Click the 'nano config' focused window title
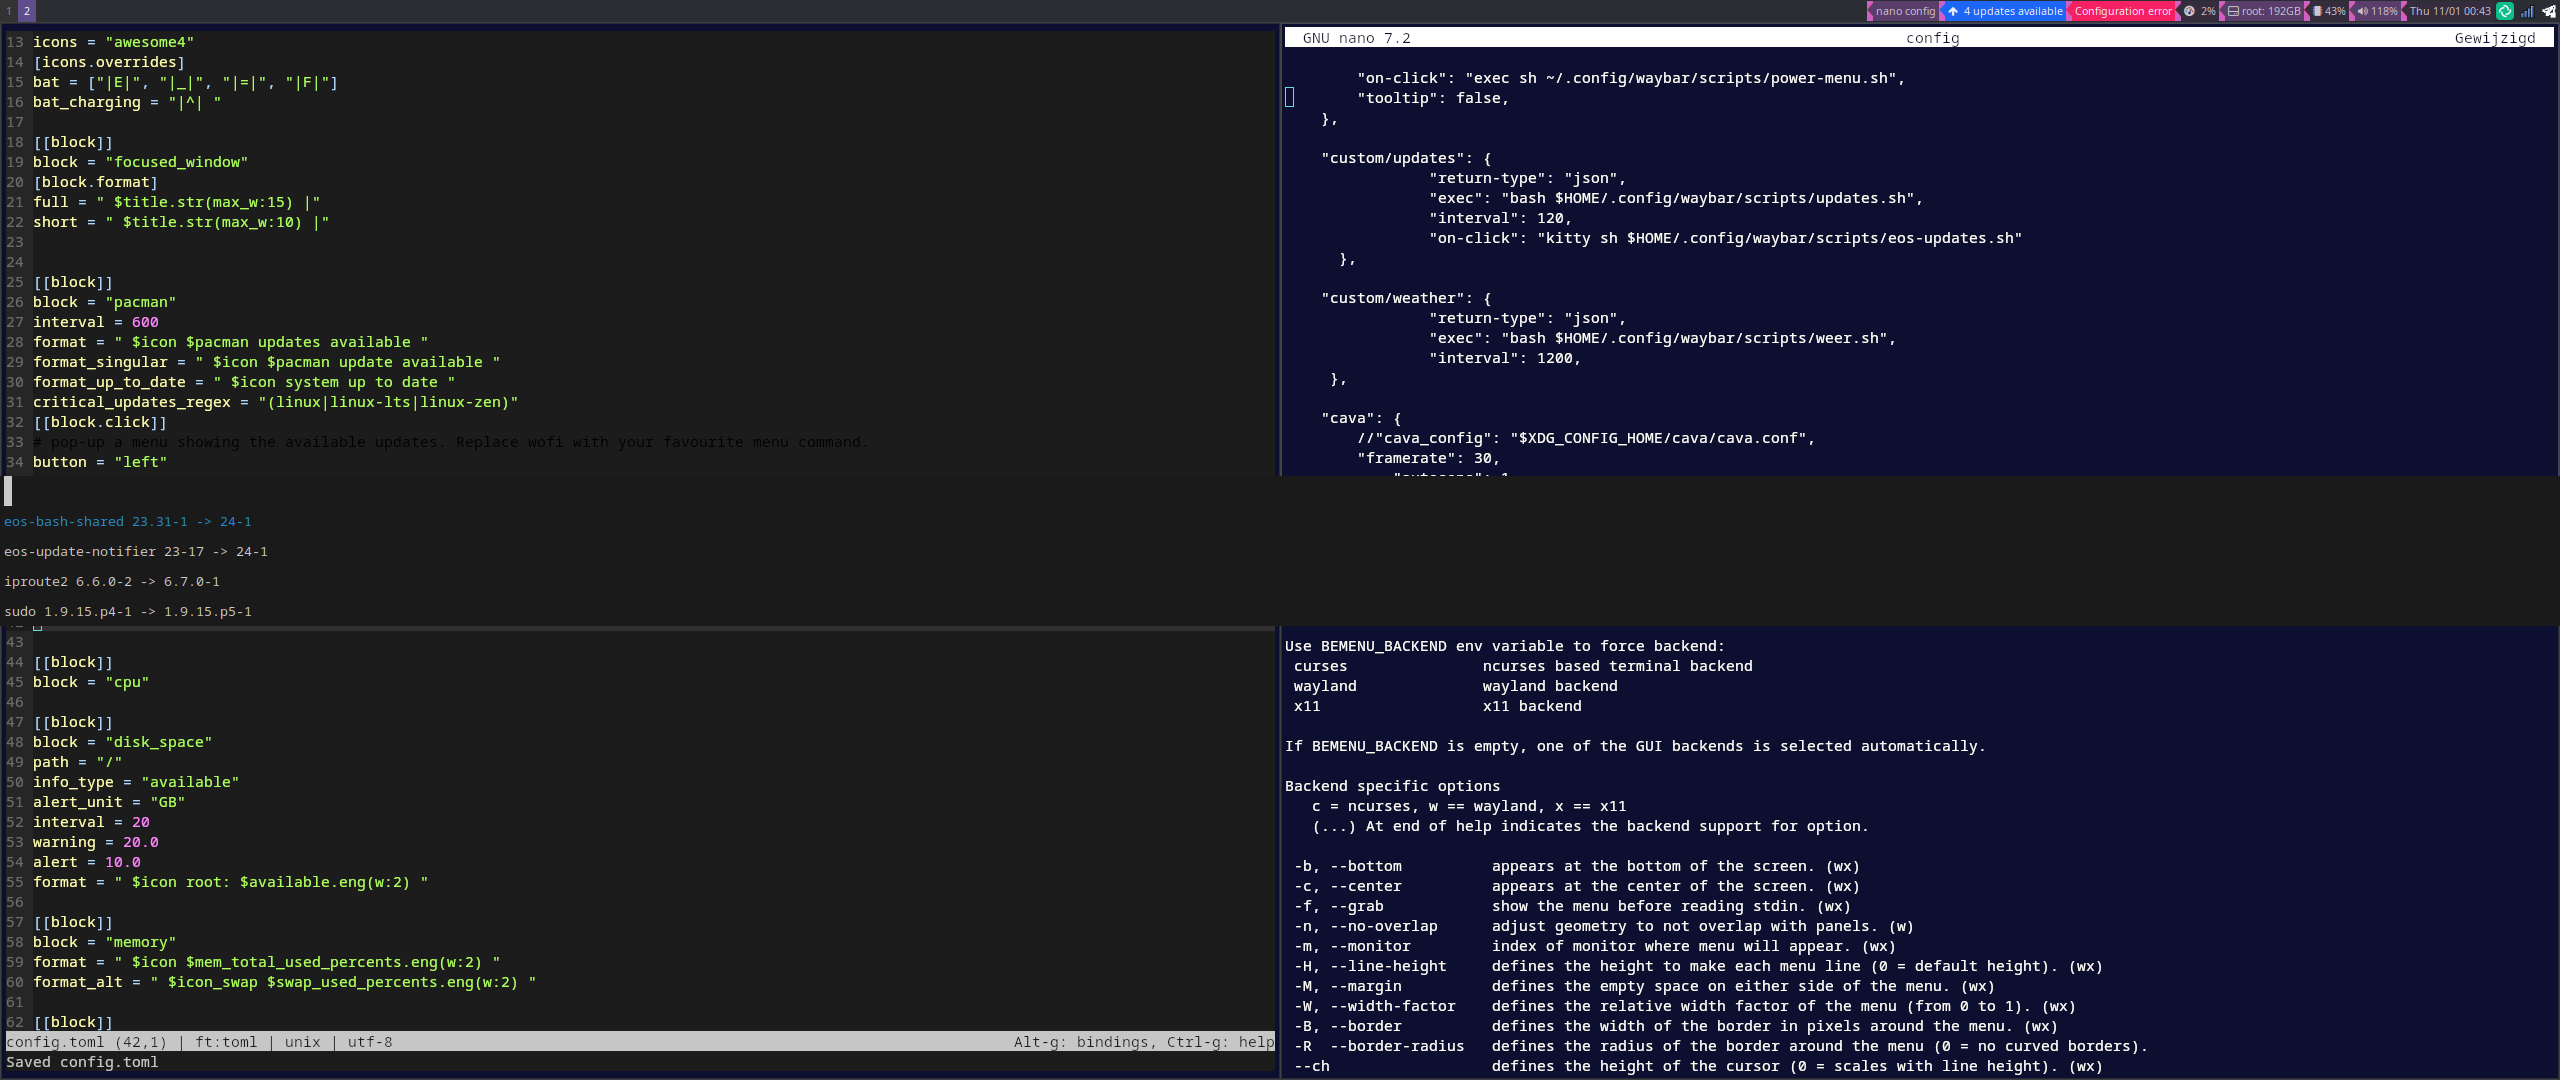 (x=1904, y=11)
